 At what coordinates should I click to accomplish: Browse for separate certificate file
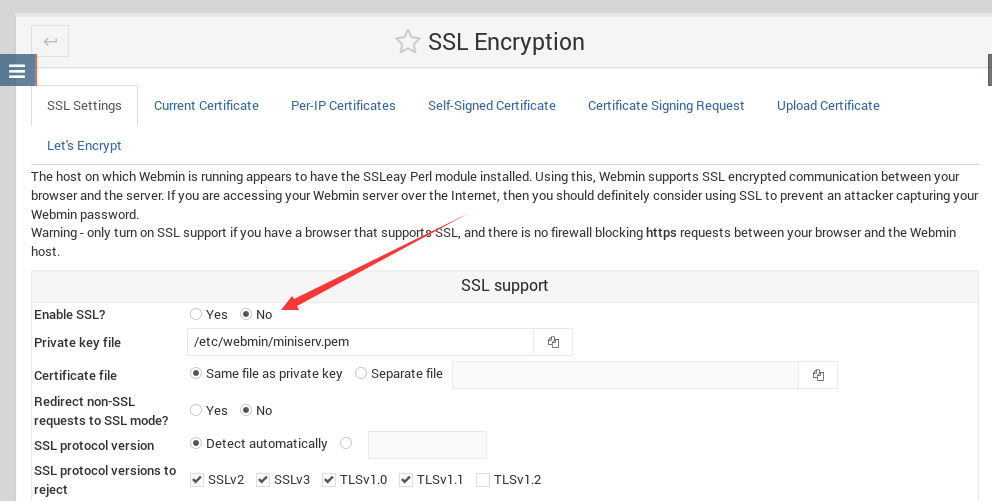[x=818, y=375]
